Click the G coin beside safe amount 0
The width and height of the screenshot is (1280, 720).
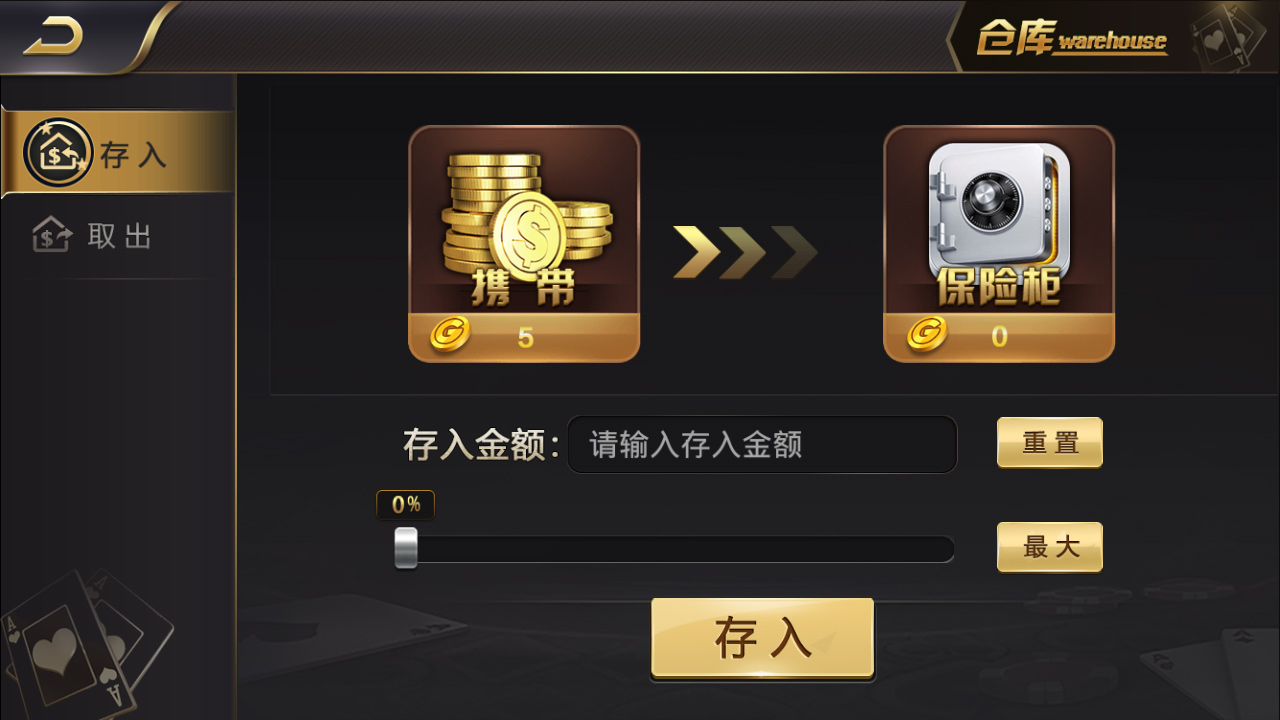(x=927, y=334)
